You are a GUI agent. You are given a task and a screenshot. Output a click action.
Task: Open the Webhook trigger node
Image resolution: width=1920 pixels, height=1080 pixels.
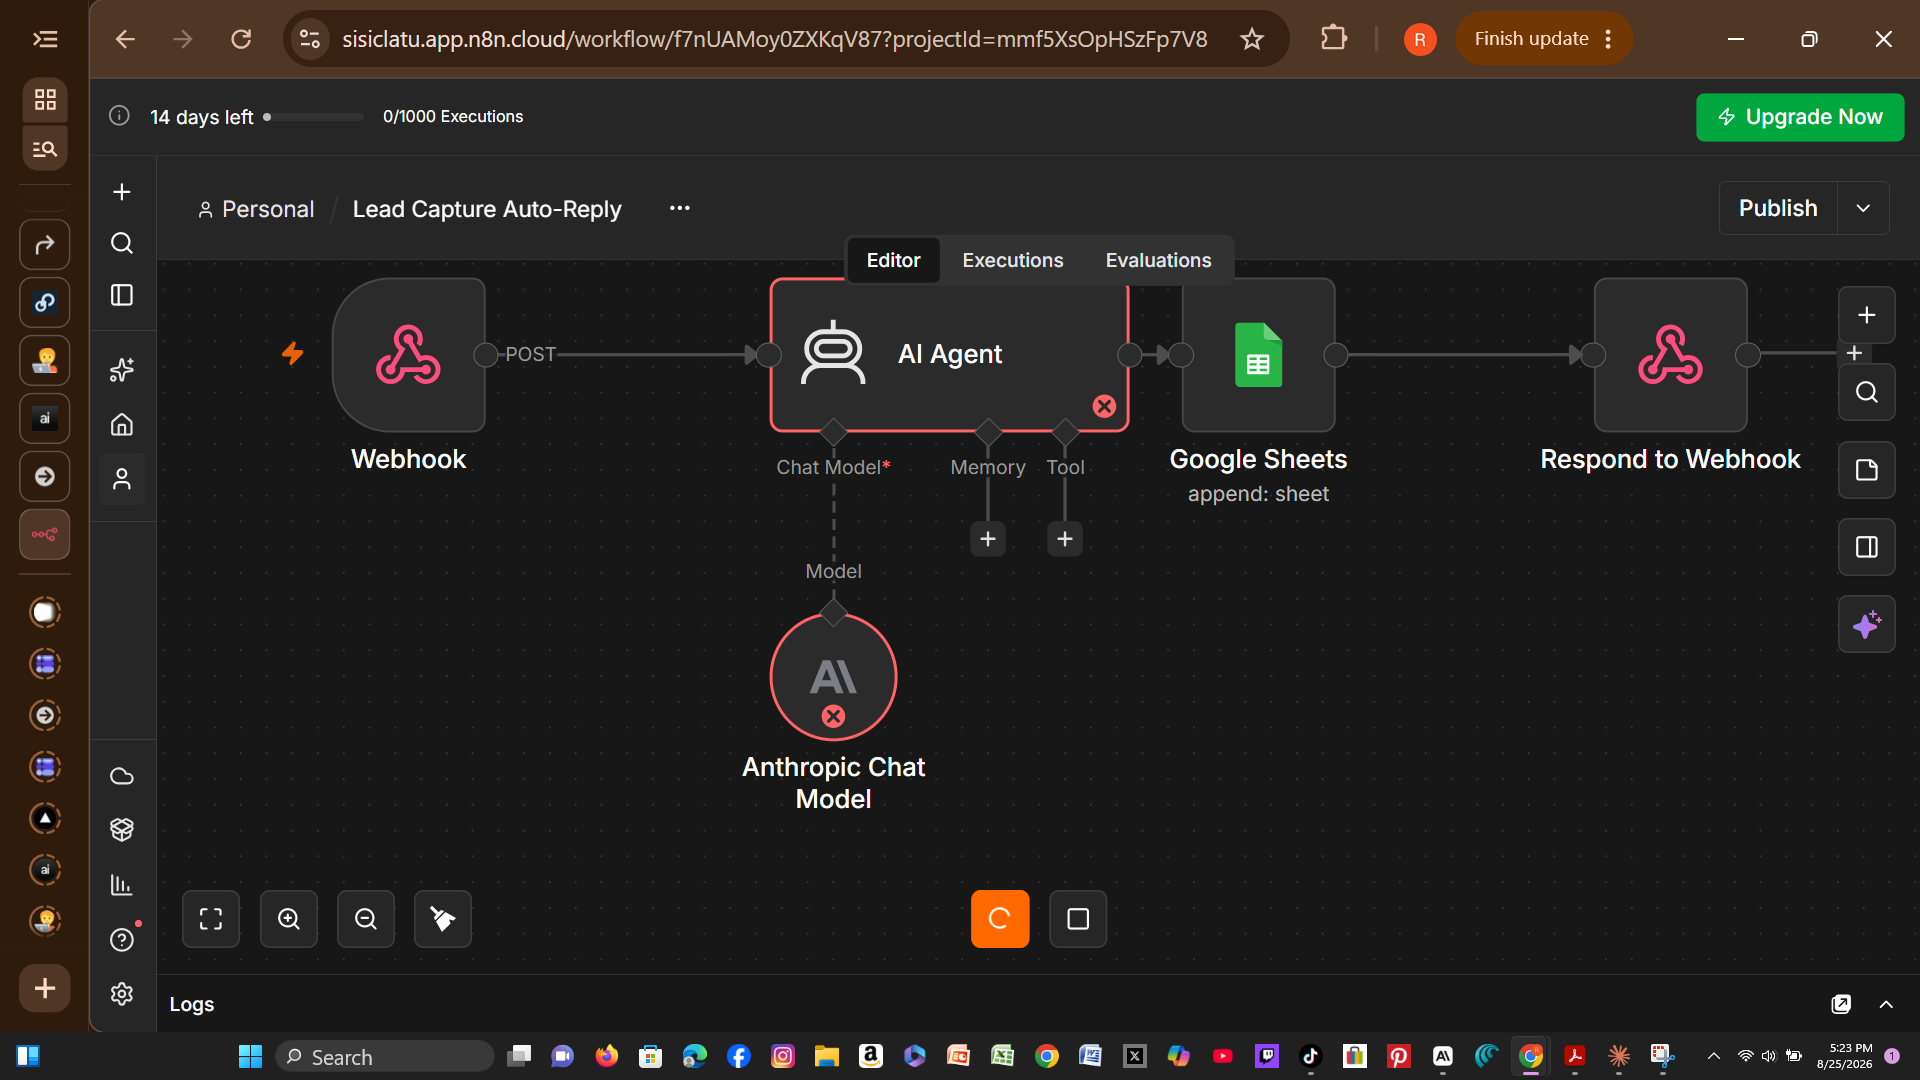pos(409,355)
